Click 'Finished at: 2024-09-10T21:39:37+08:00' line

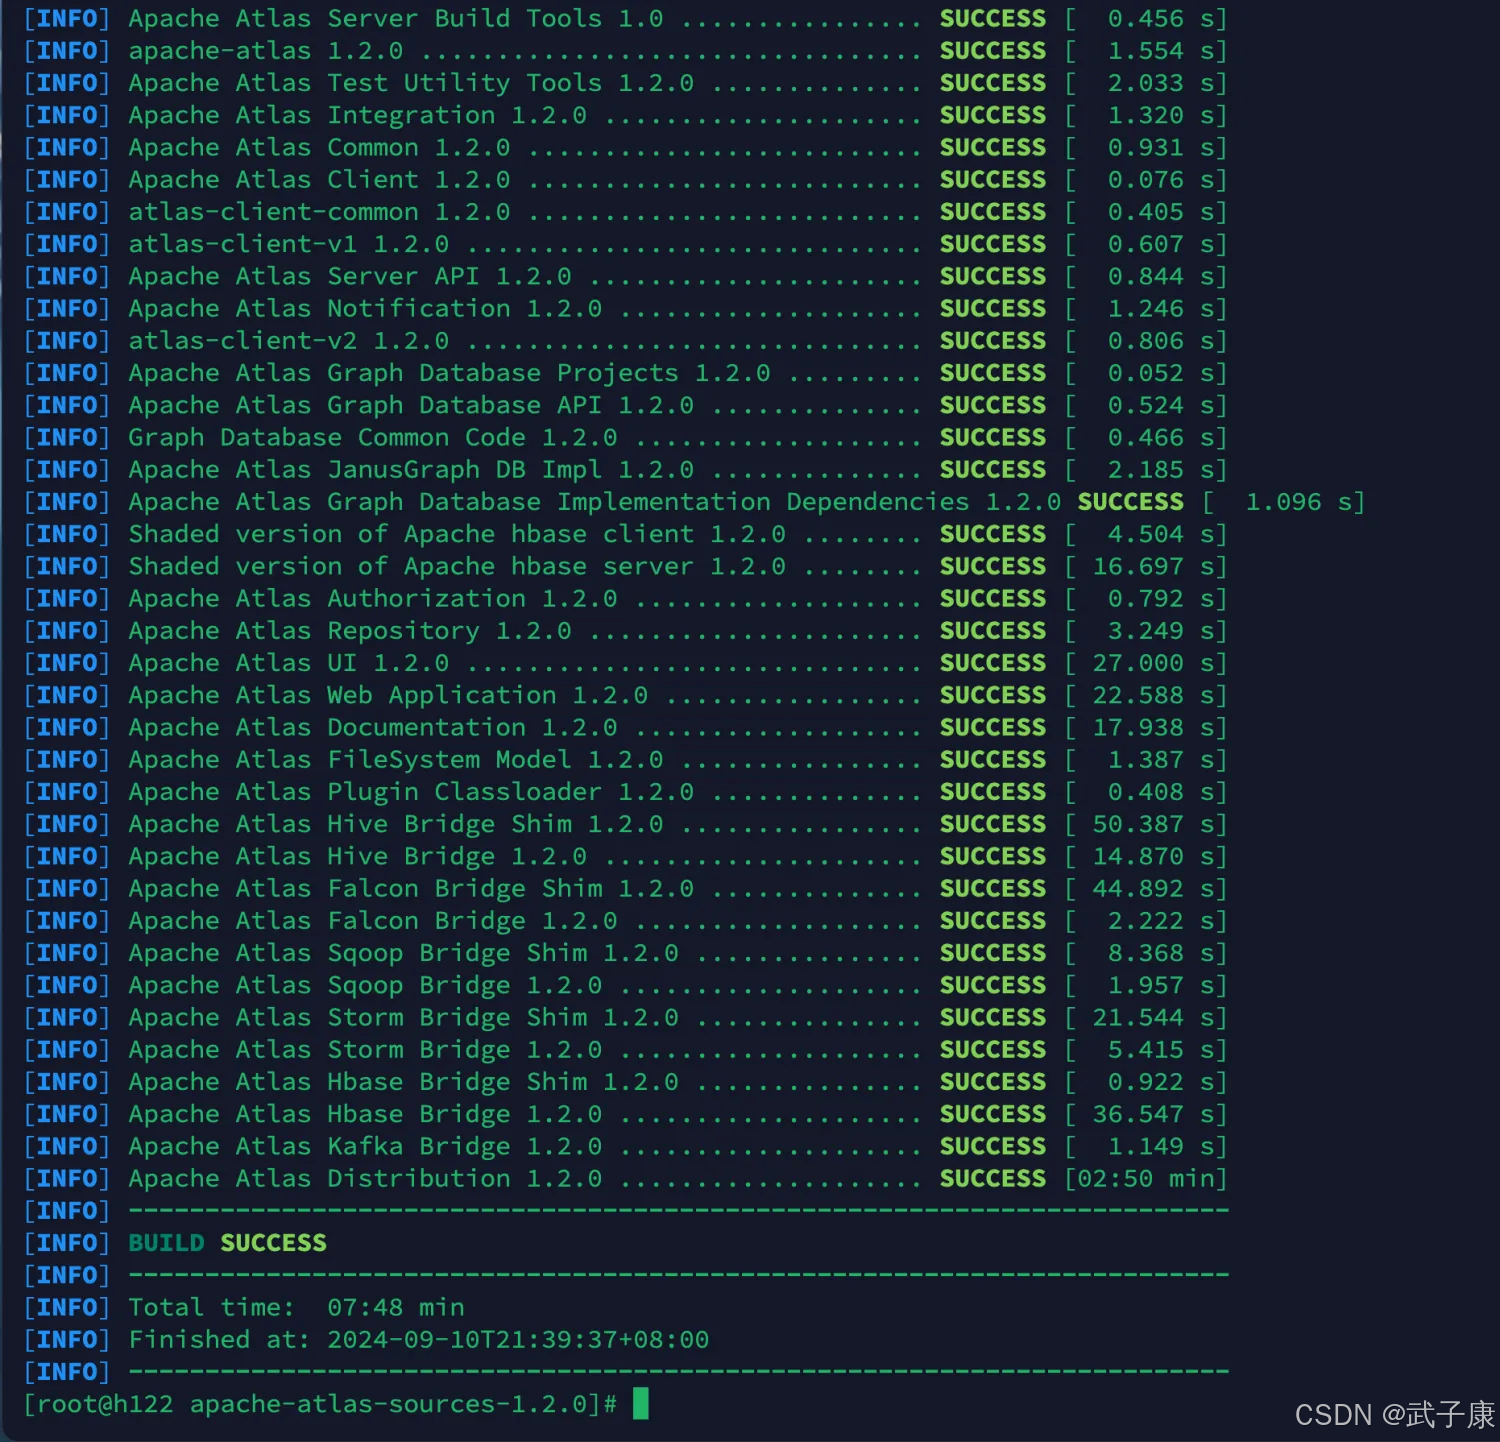419,1340
